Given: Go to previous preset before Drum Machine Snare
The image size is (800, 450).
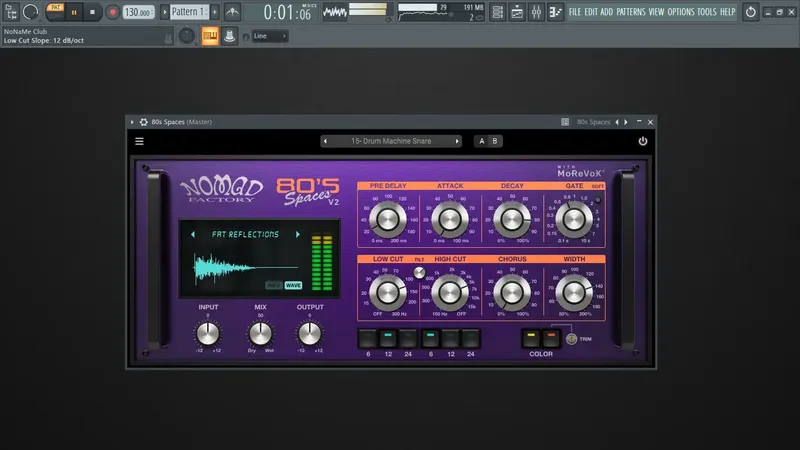Looking at the screenshot, I should (326, 141).
